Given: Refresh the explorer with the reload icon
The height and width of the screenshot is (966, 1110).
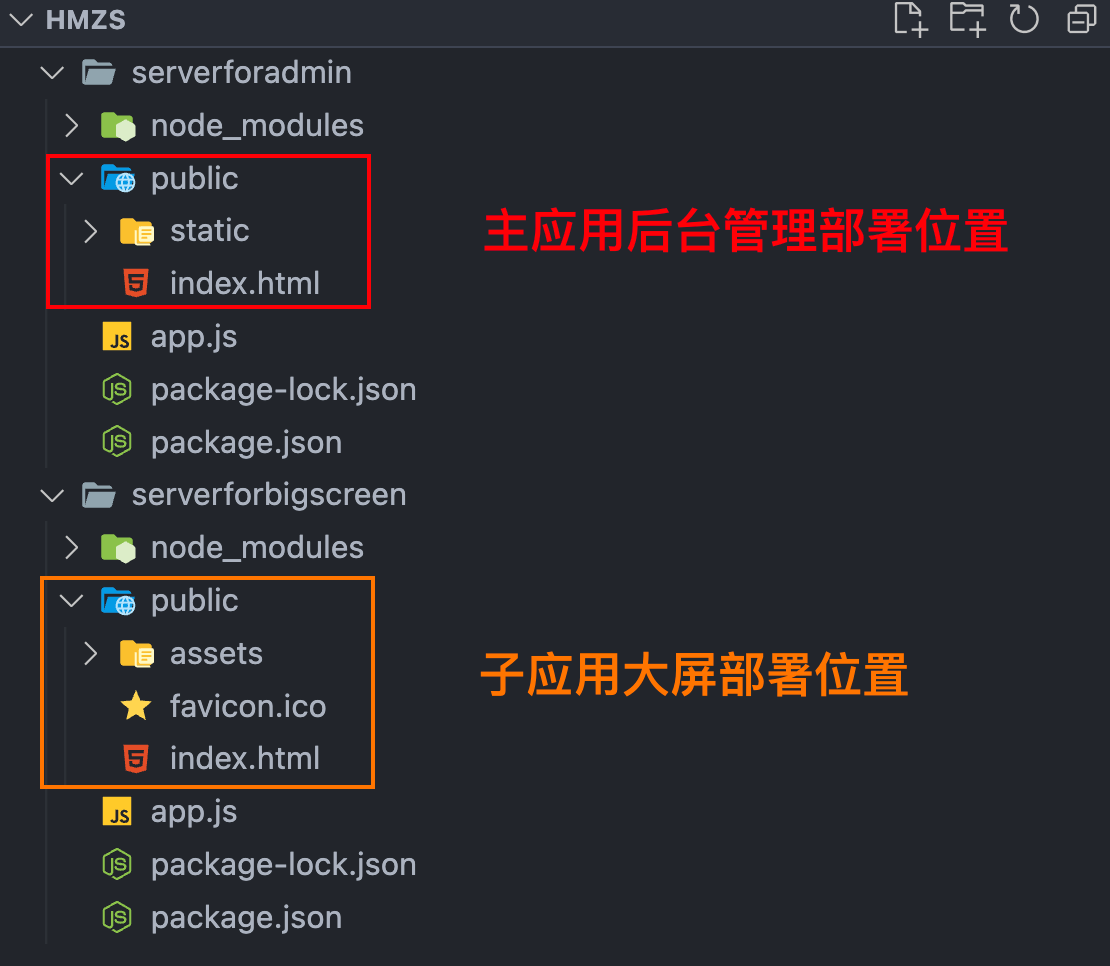Looking at the screenshot, I should [1024, 19].
